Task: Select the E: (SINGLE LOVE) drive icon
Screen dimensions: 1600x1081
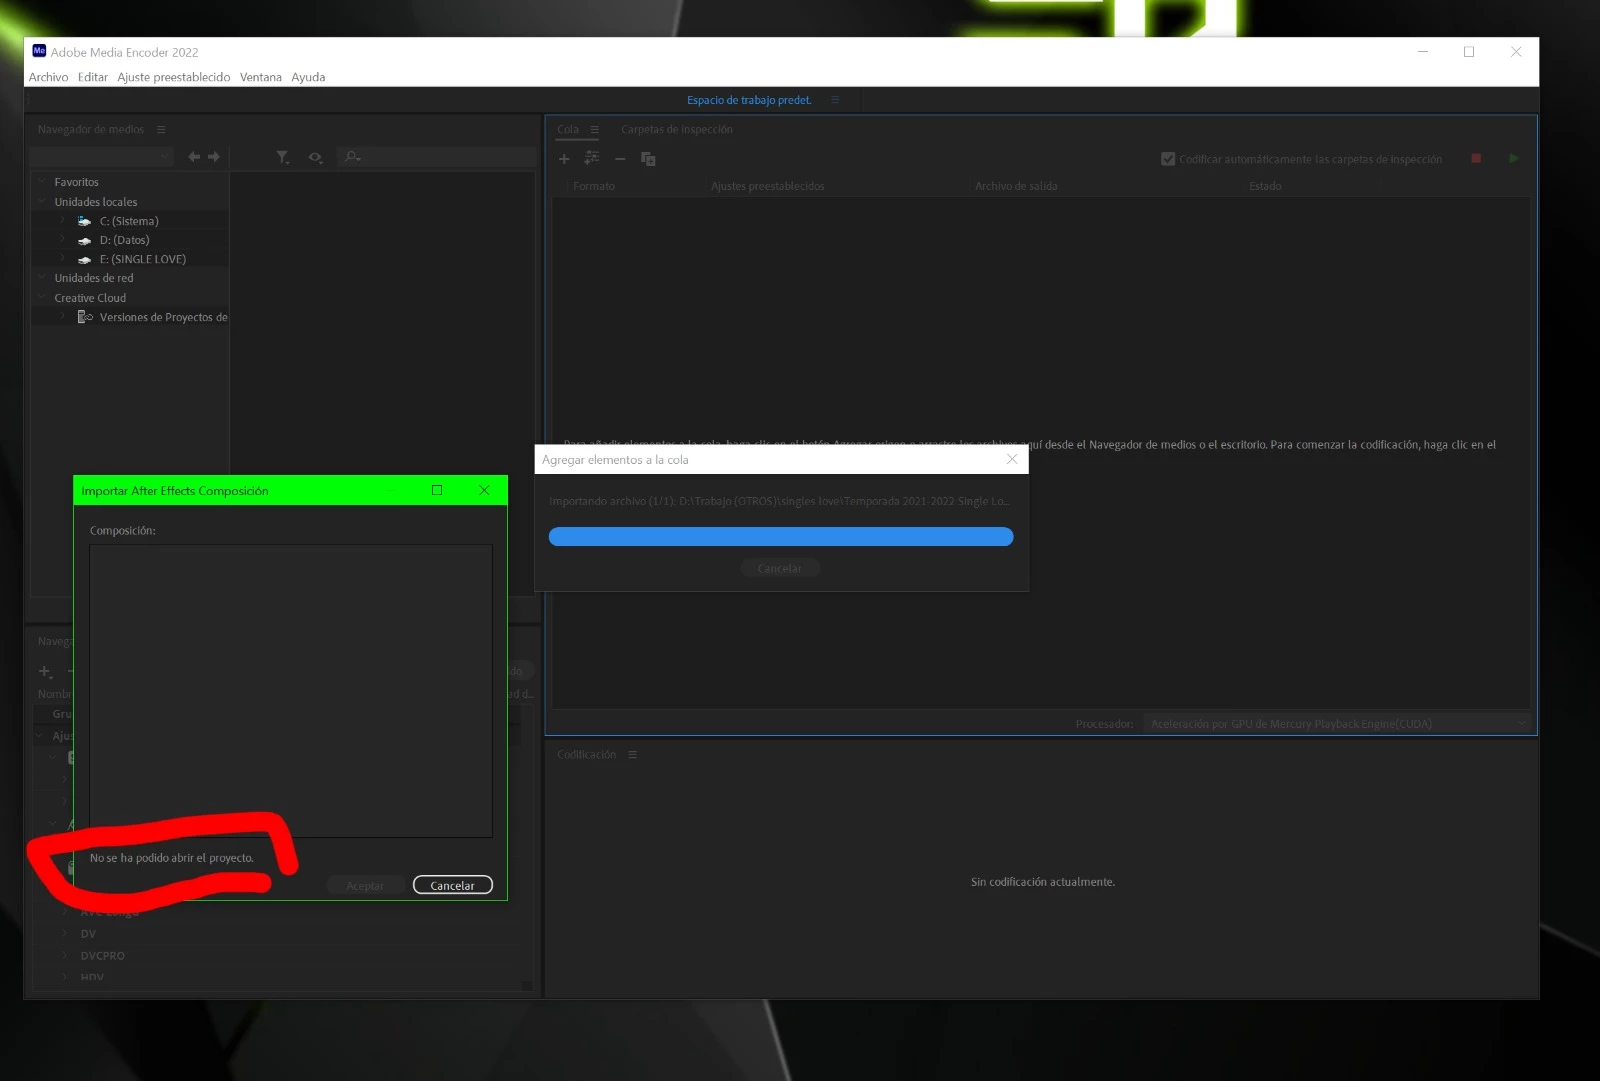Action: click(84, 260)
